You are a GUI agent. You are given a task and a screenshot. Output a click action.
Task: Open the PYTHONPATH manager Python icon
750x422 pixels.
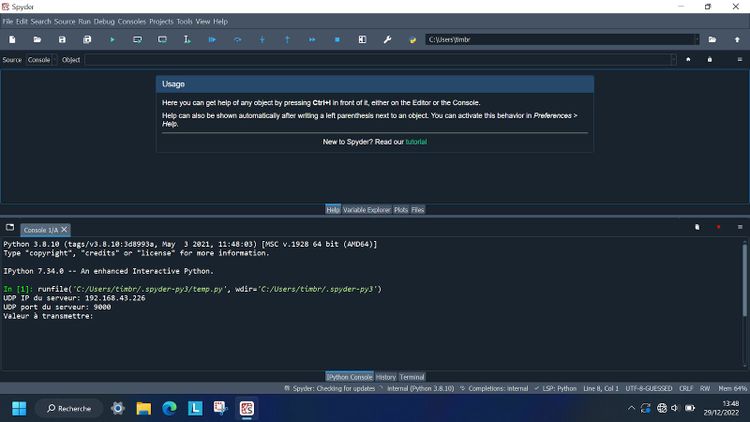412,40
